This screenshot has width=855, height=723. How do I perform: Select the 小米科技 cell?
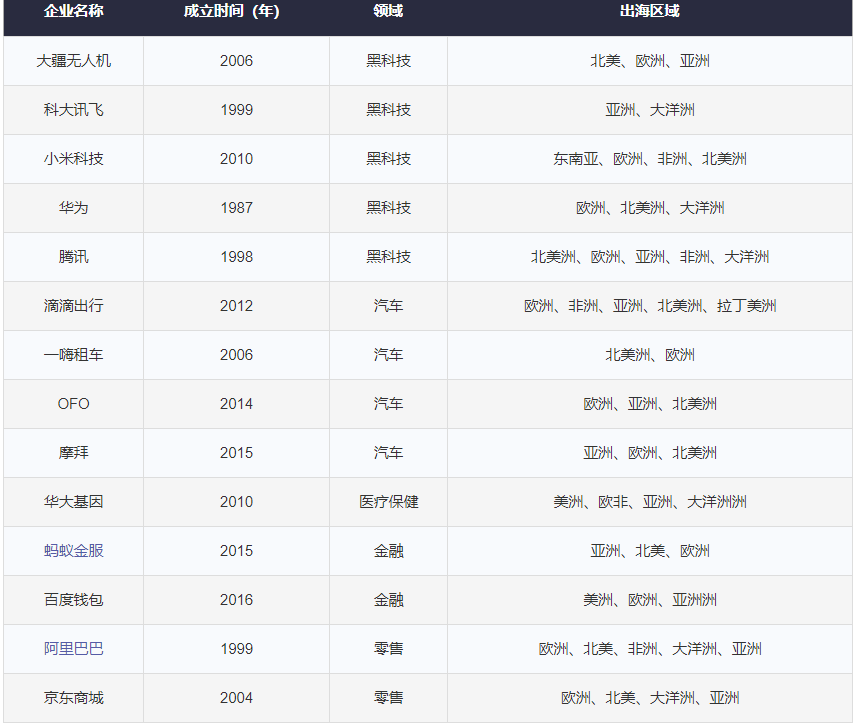click(x=74, y=159)
